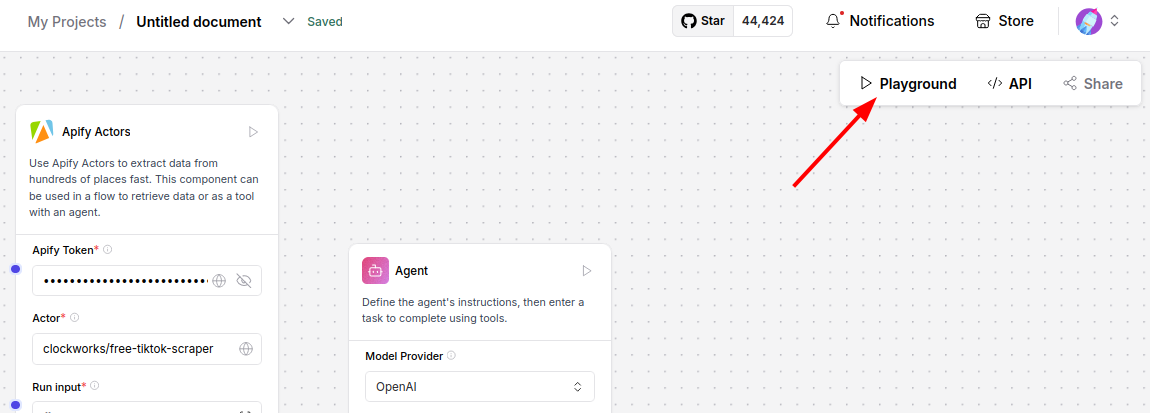This screenshot has width=1150, height=413.
Task: Click the Agent robot icon
Action: [375, 270]
